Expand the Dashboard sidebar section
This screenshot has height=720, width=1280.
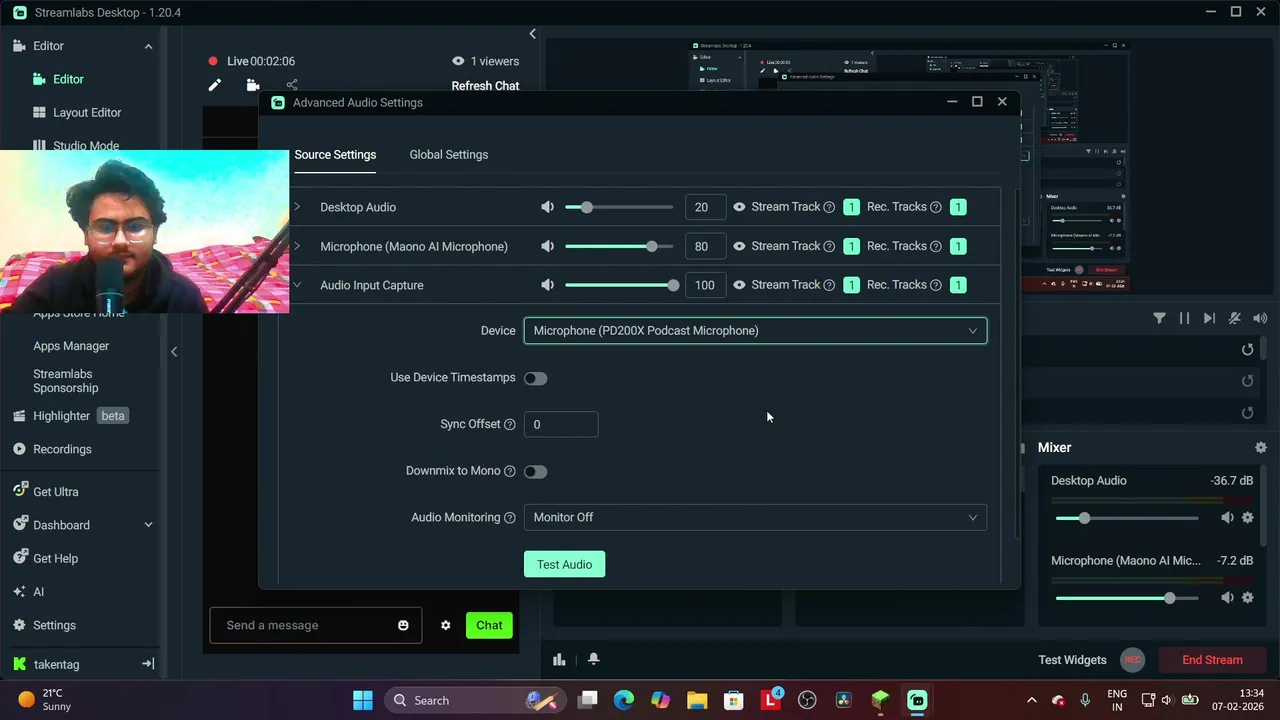(x=148, y=525)
